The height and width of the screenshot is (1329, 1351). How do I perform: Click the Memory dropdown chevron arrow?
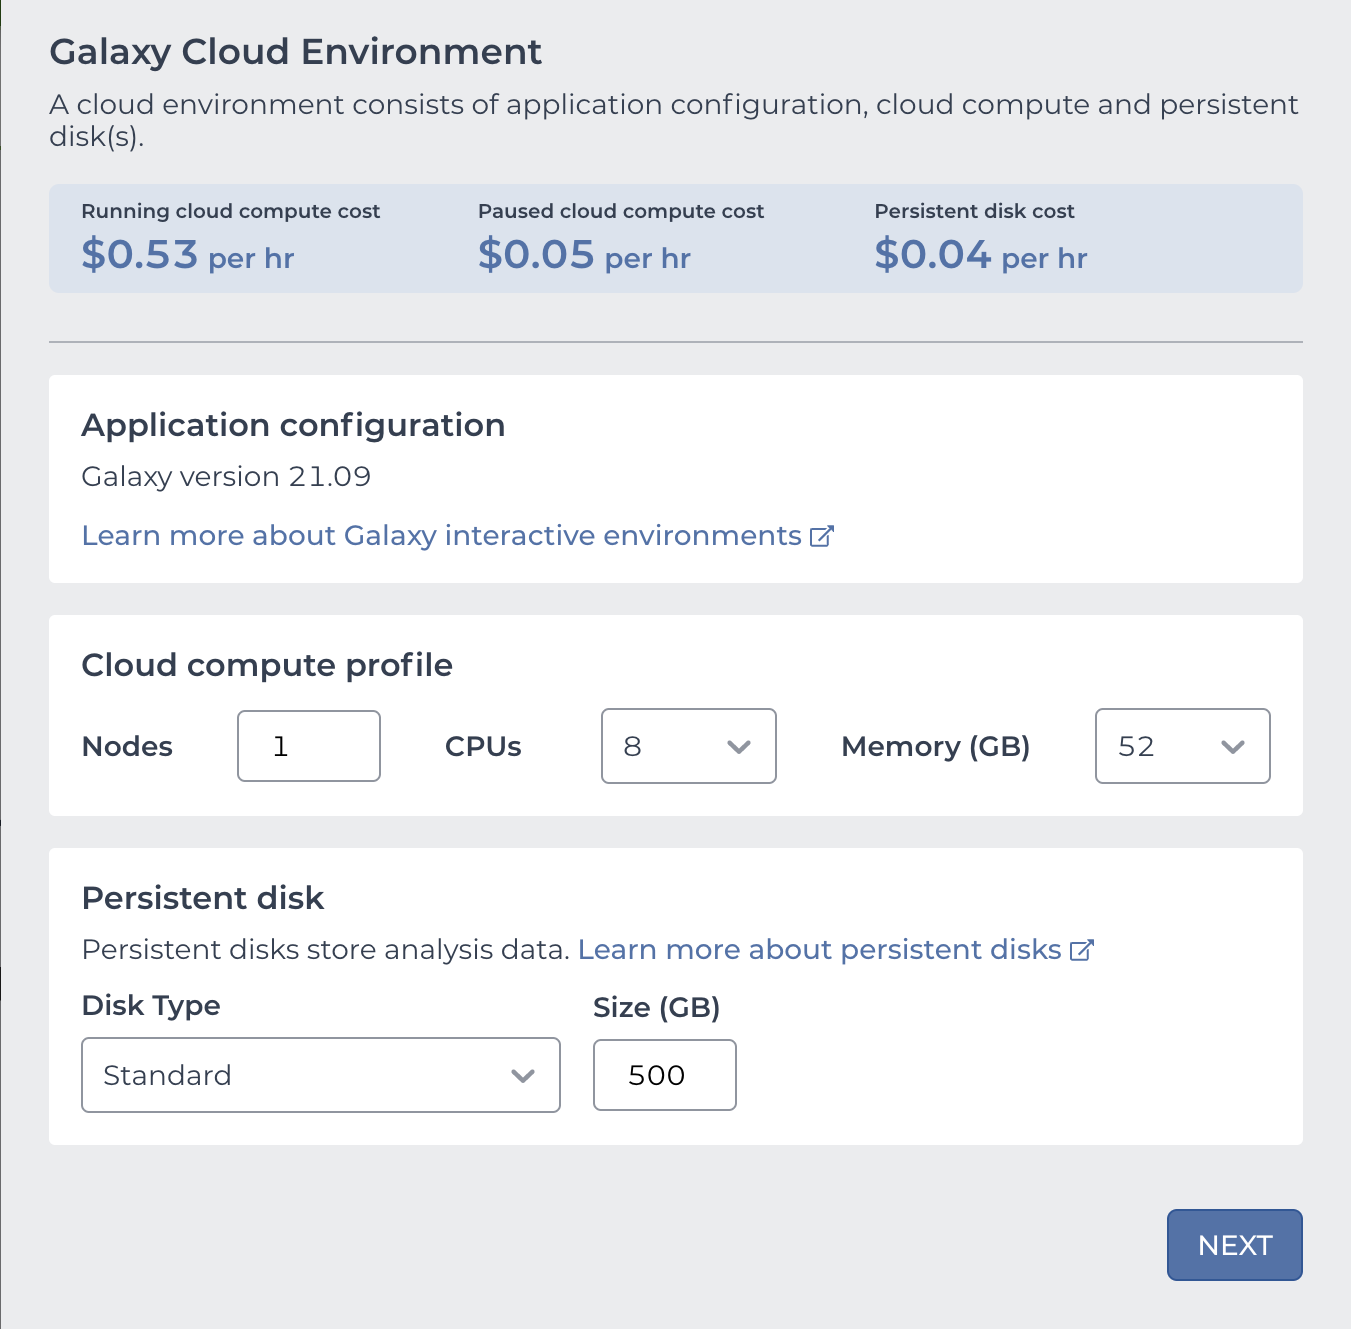tap(1233, 747)
